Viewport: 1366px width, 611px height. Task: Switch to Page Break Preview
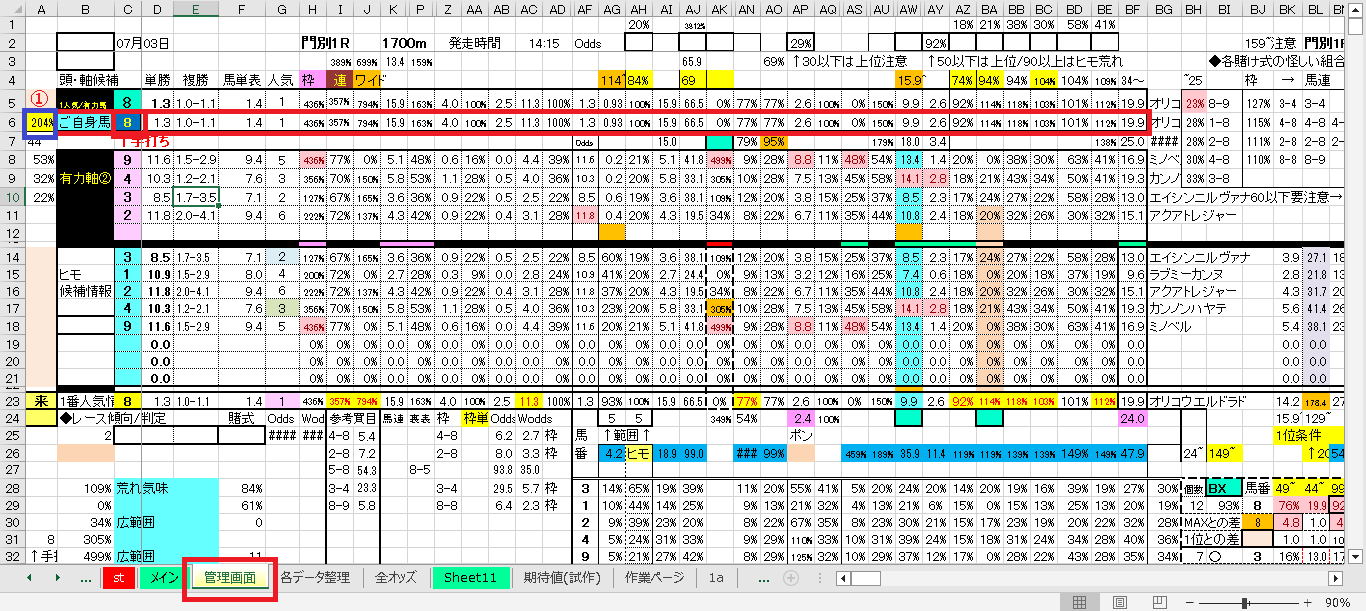(x=1157, y=603)
